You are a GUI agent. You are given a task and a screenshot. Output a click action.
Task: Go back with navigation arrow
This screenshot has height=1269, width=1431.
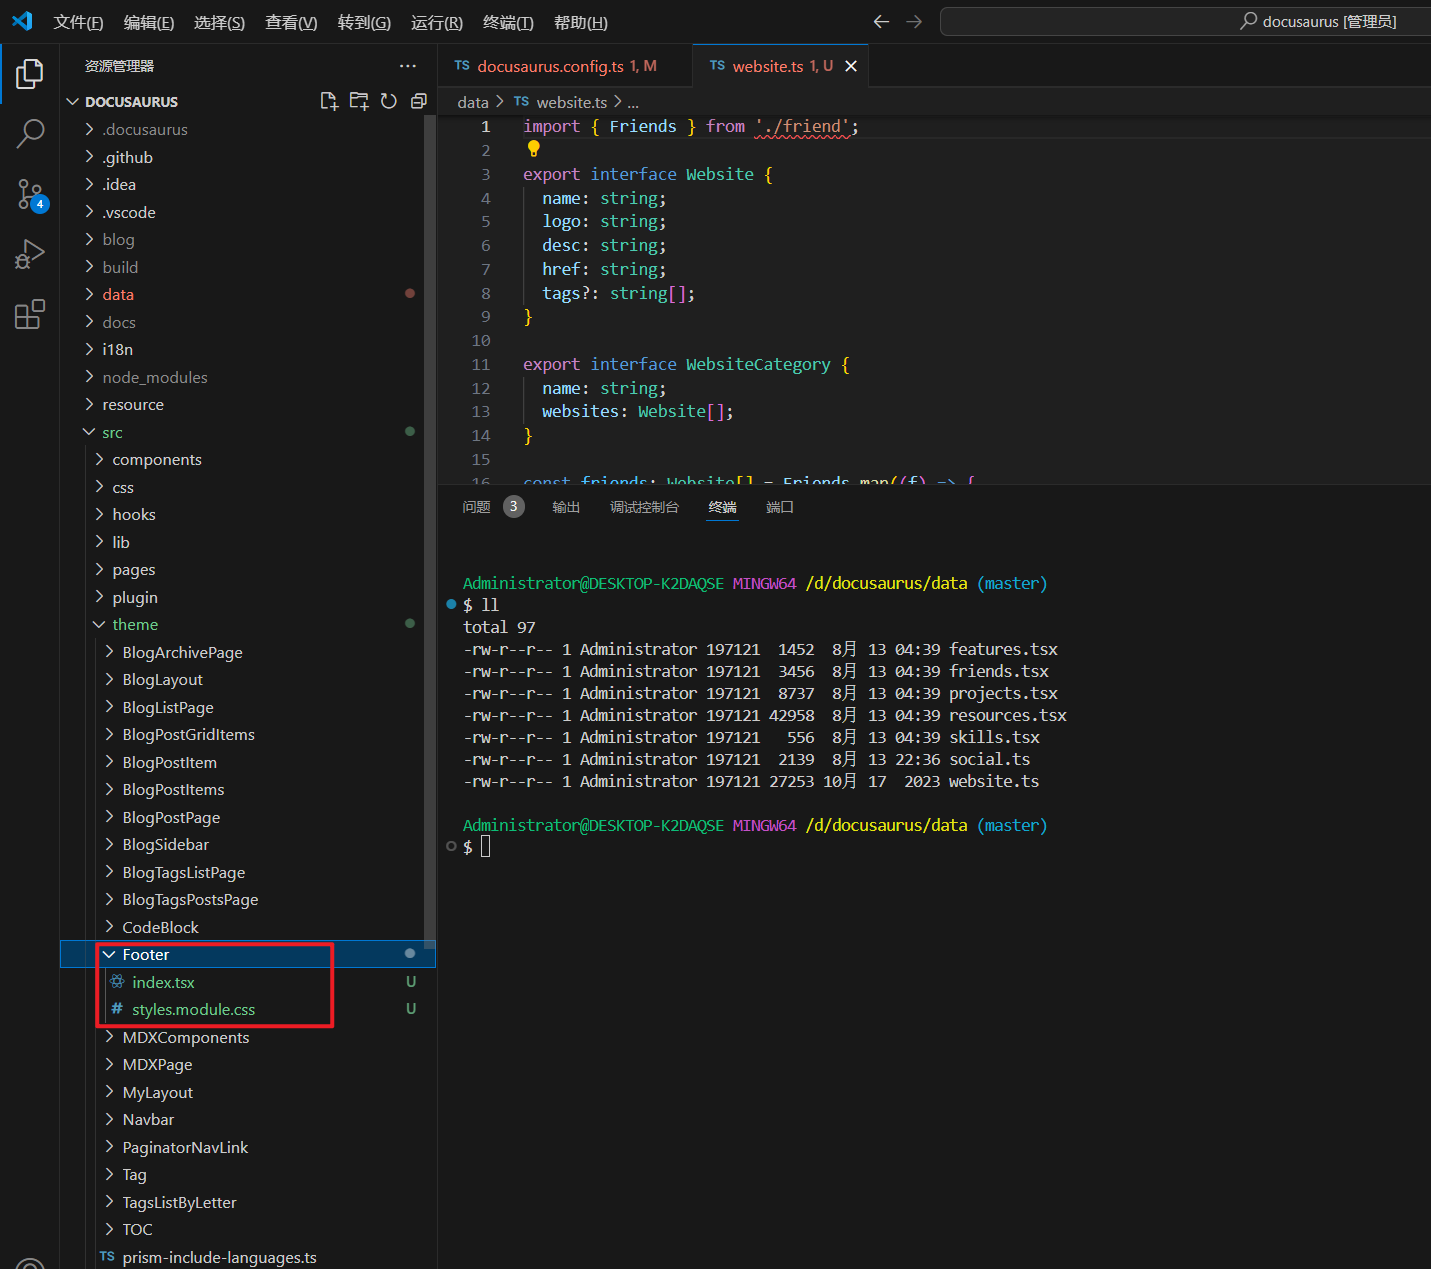[881, 21]
